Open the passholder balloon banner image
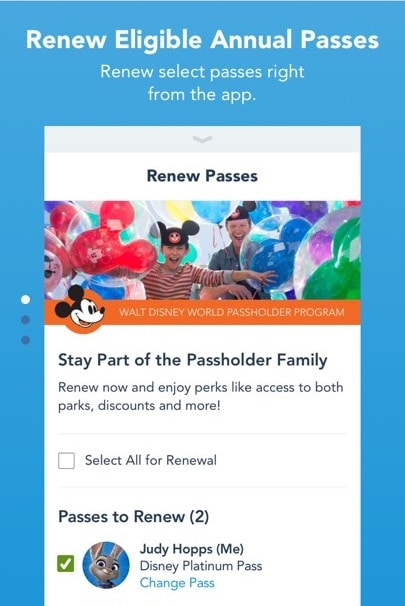Screen dimensions: 405x606 point(202,250)
